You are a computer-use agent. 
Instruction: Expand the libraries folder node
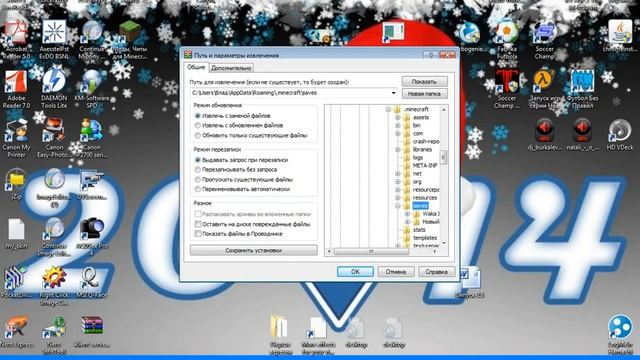[398, 149]
